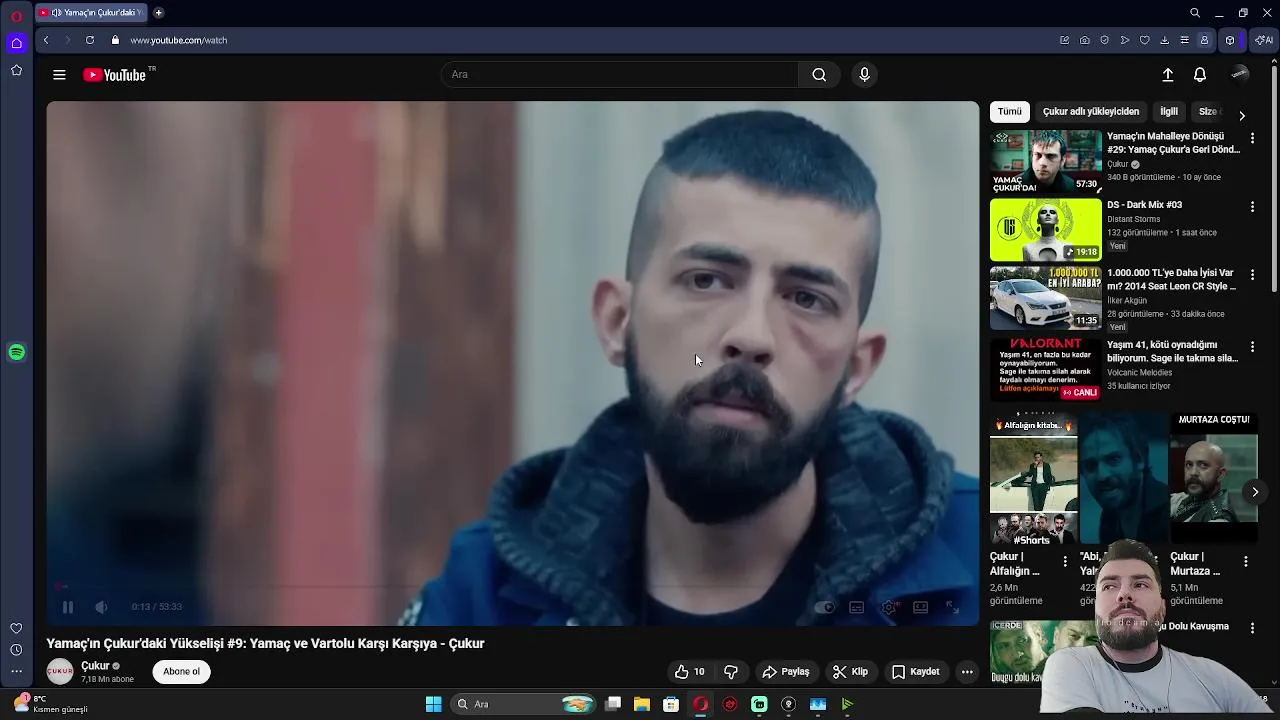The height and width of the screenshot is (720, 1280).
Task: Open 'Yamaç'ın Mahalleye Dönüşü #29' video thumbnail
Action: [1046, 161]
